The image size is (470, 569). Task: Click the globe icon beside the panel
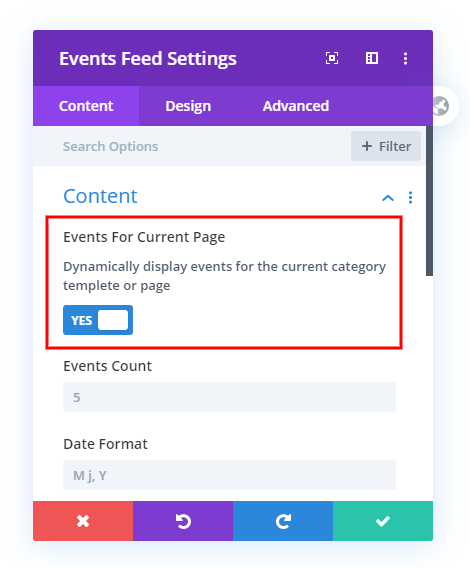[x=441, y=106]
